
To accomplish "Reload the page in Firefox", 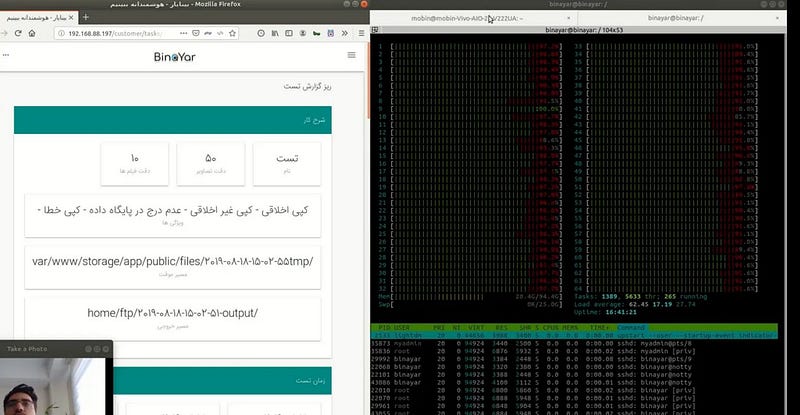I will click(18, 33).
